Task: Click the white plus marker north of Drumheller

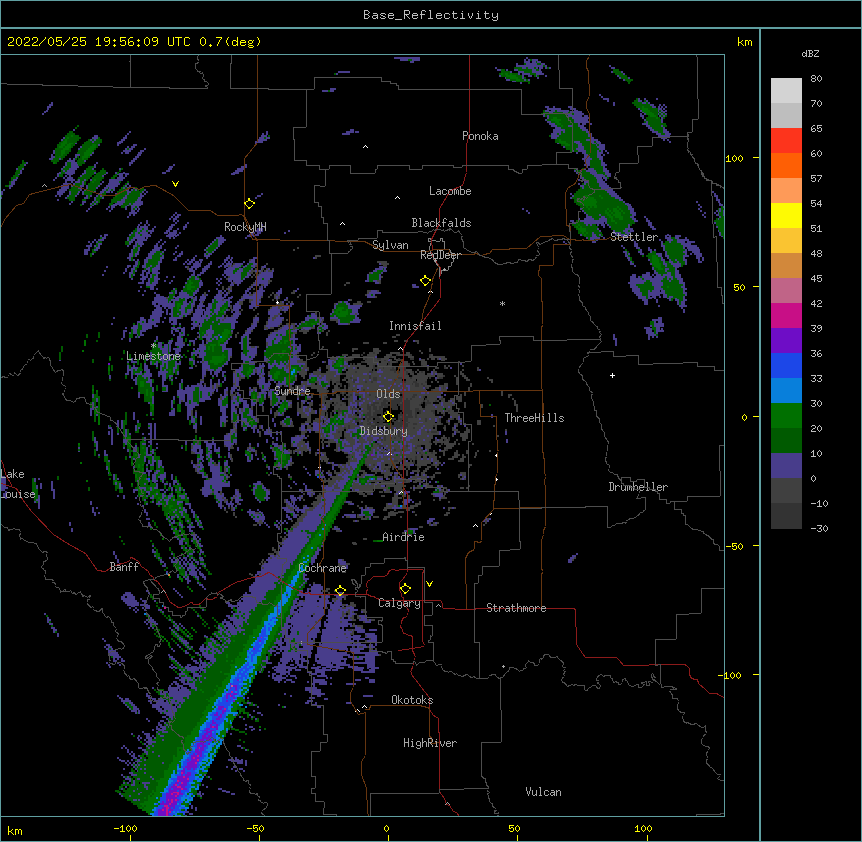Action: coord(612,375)
